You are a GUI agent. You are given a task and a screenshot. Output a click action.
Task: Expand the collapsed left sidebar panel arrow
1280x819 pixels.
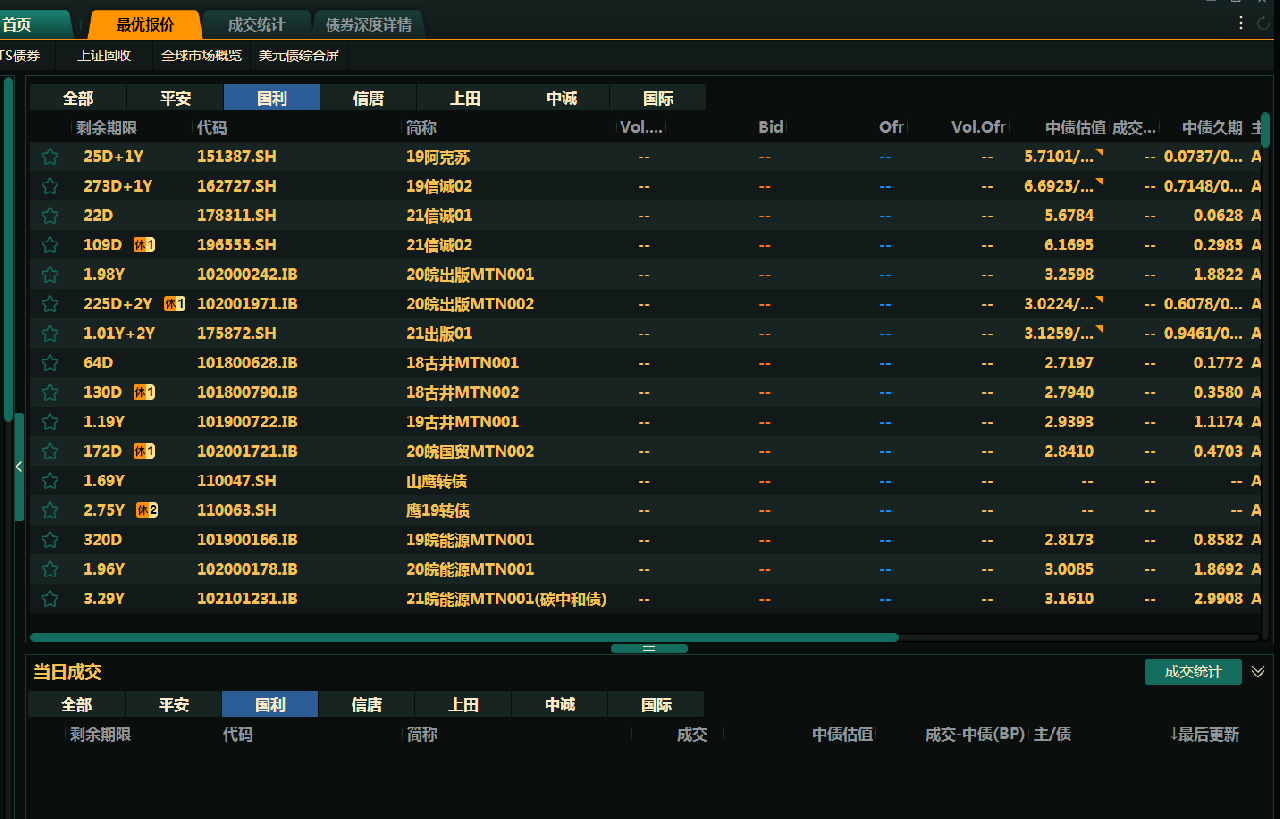tap(18, 467)
